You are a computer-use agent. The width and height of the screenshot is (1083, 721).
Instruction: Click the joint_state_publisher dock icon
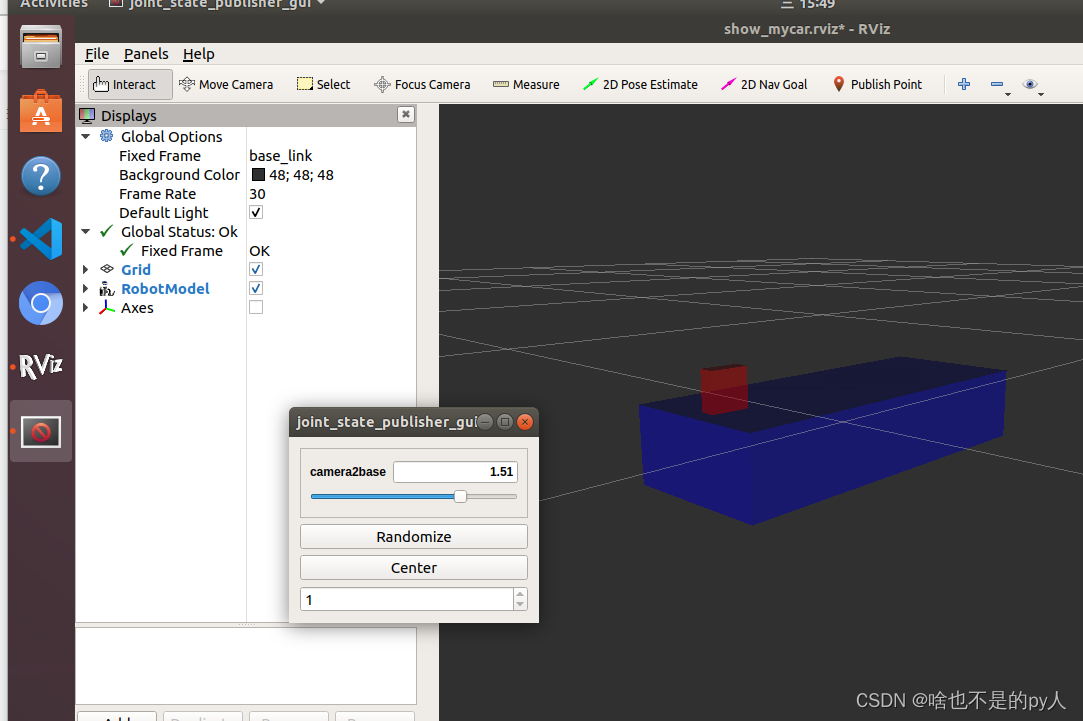click(41, 432)
